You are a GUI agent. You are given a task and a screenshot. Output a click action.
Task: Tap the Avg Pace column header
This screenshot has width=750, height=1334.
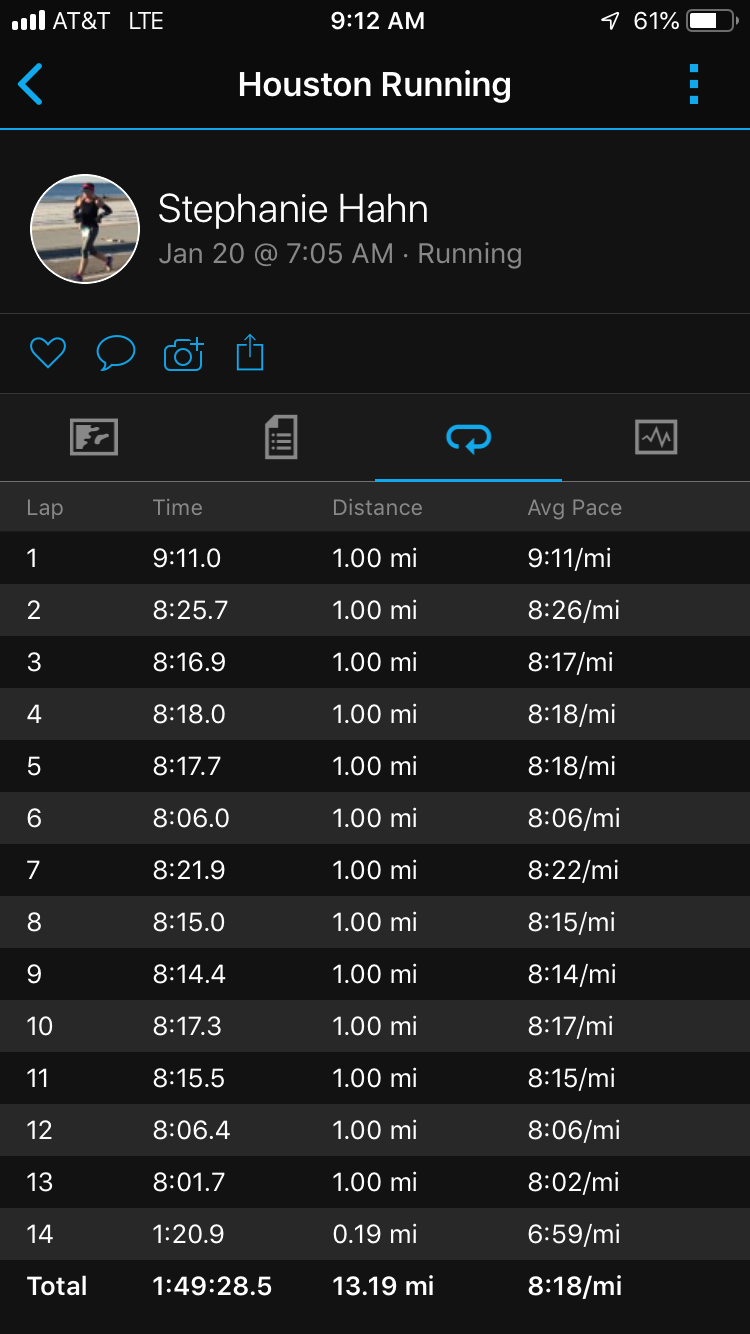tap(575, 508)
